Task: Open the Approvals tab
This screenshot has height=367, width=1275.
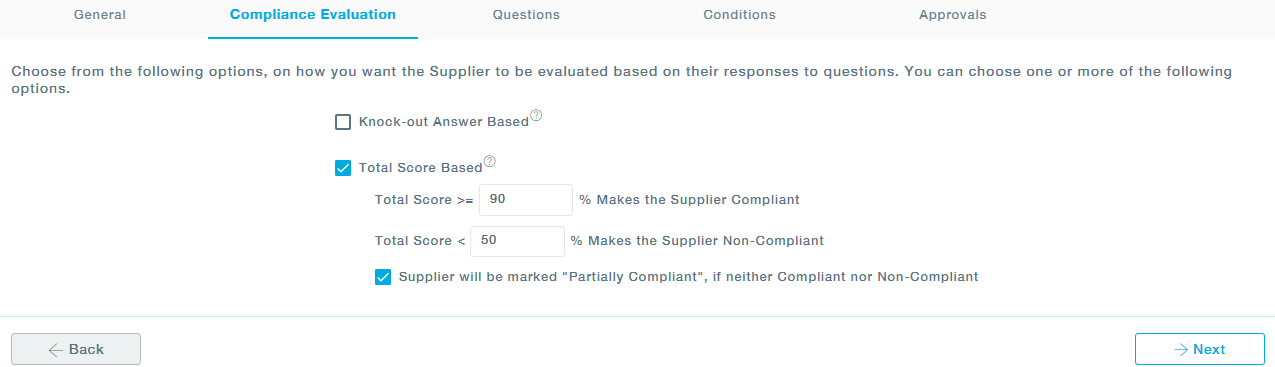Action: pos(953,15)
